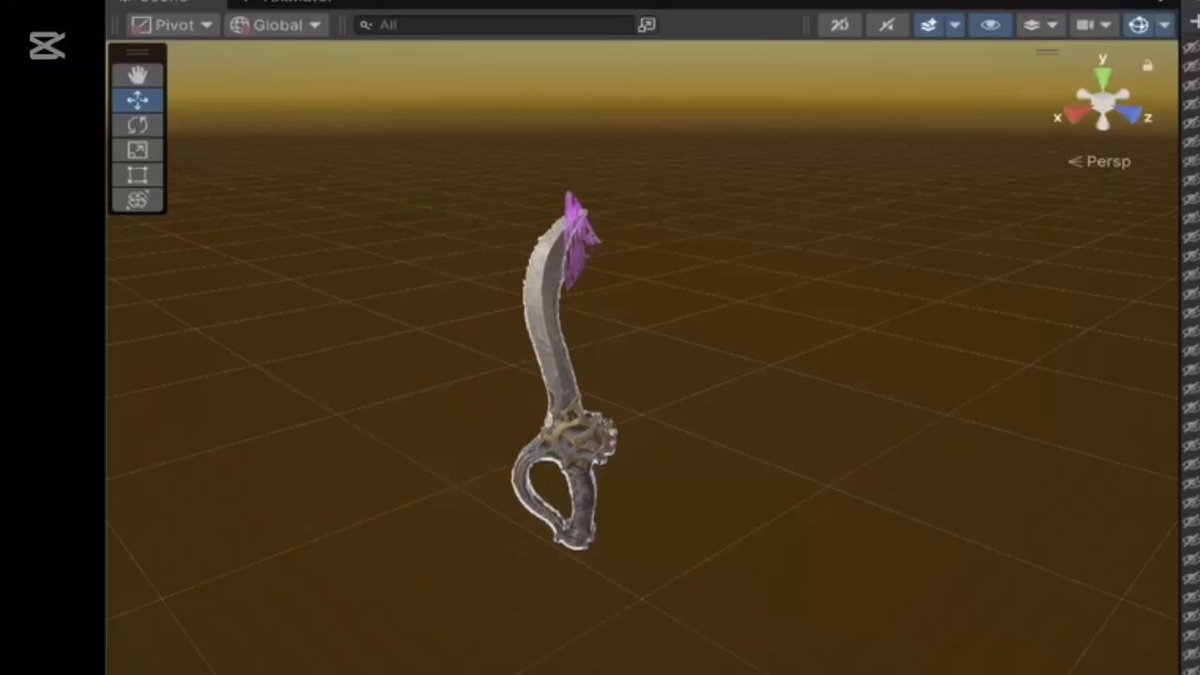Select the Rotate tool
Image resolution: width=1200 pixels, height=675 pixels.
click(x=138, y=125)
